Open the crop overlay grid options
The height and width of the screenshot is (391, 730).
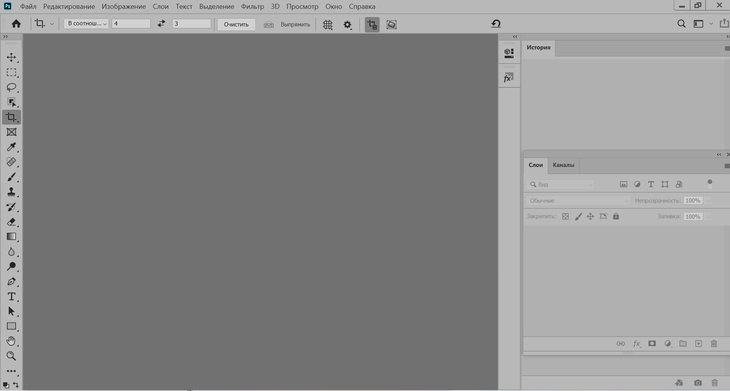click(328, 25)
